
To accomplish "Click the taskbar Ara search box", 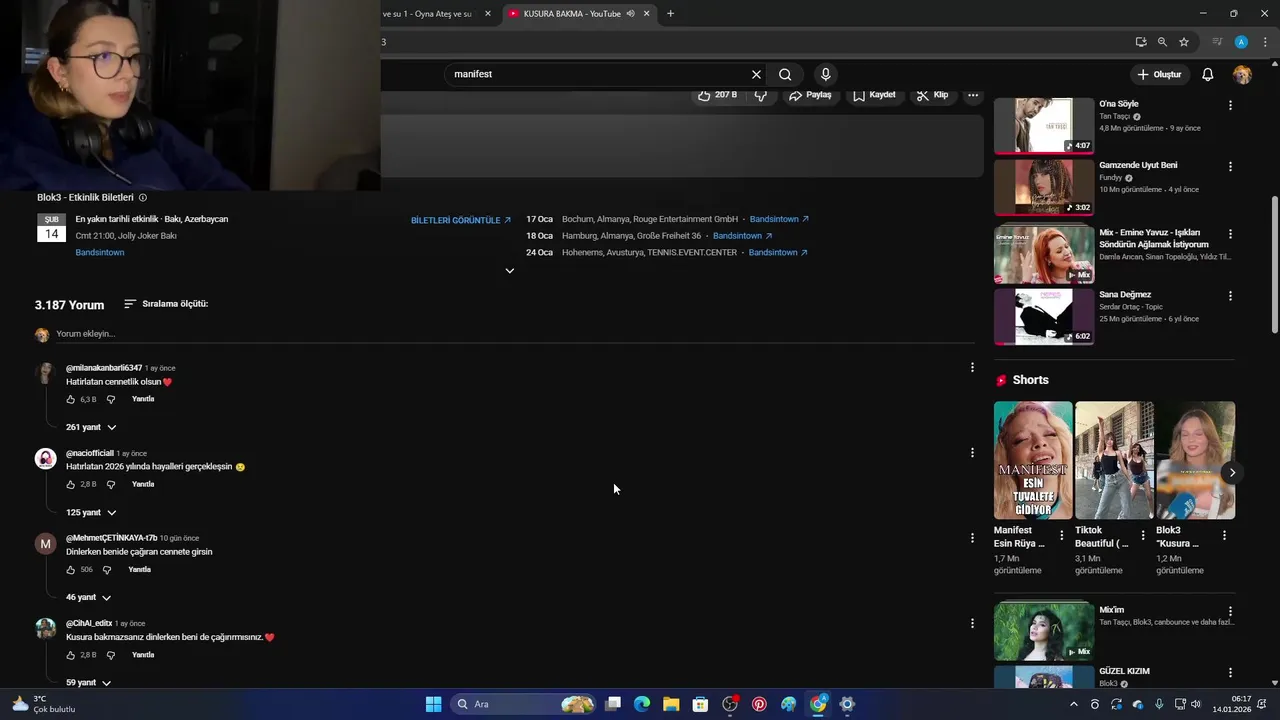I will point(524,704).
